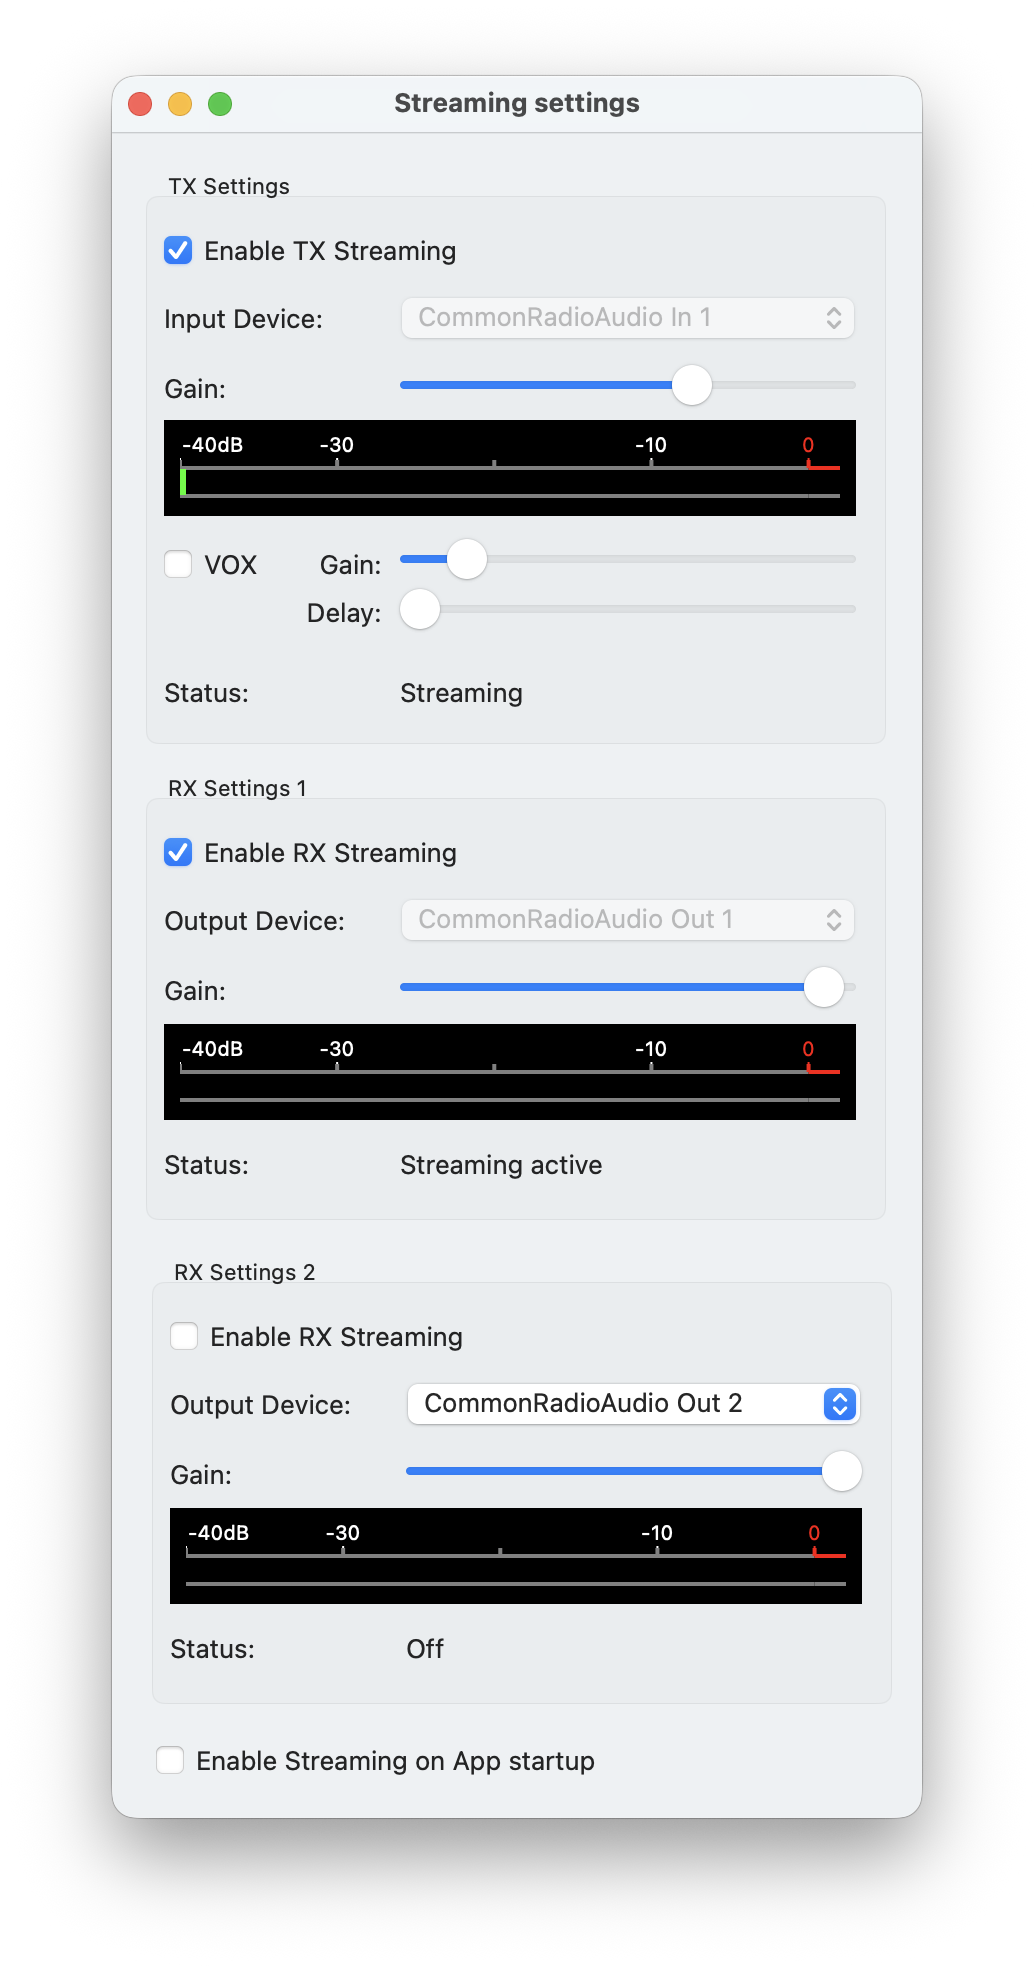Image resolution: width=1034 pixels, height=1966 pixels.
Task: Click the VOX Delay slider knob
Action: [x=420, y=609]
